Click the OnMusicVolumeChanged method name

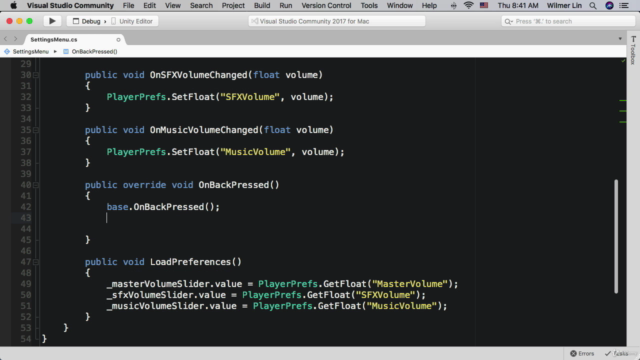(x=204, y=130)
